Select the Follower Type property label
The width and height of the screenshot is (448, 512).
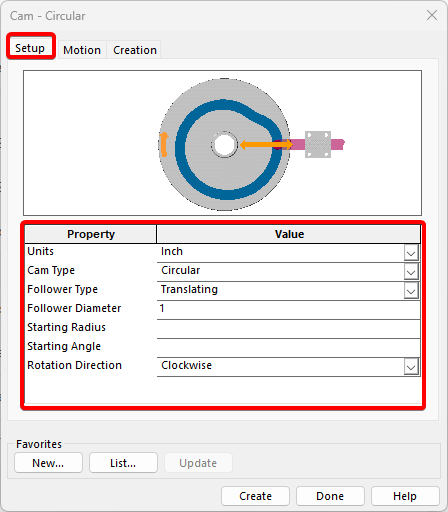pos(63,289)
